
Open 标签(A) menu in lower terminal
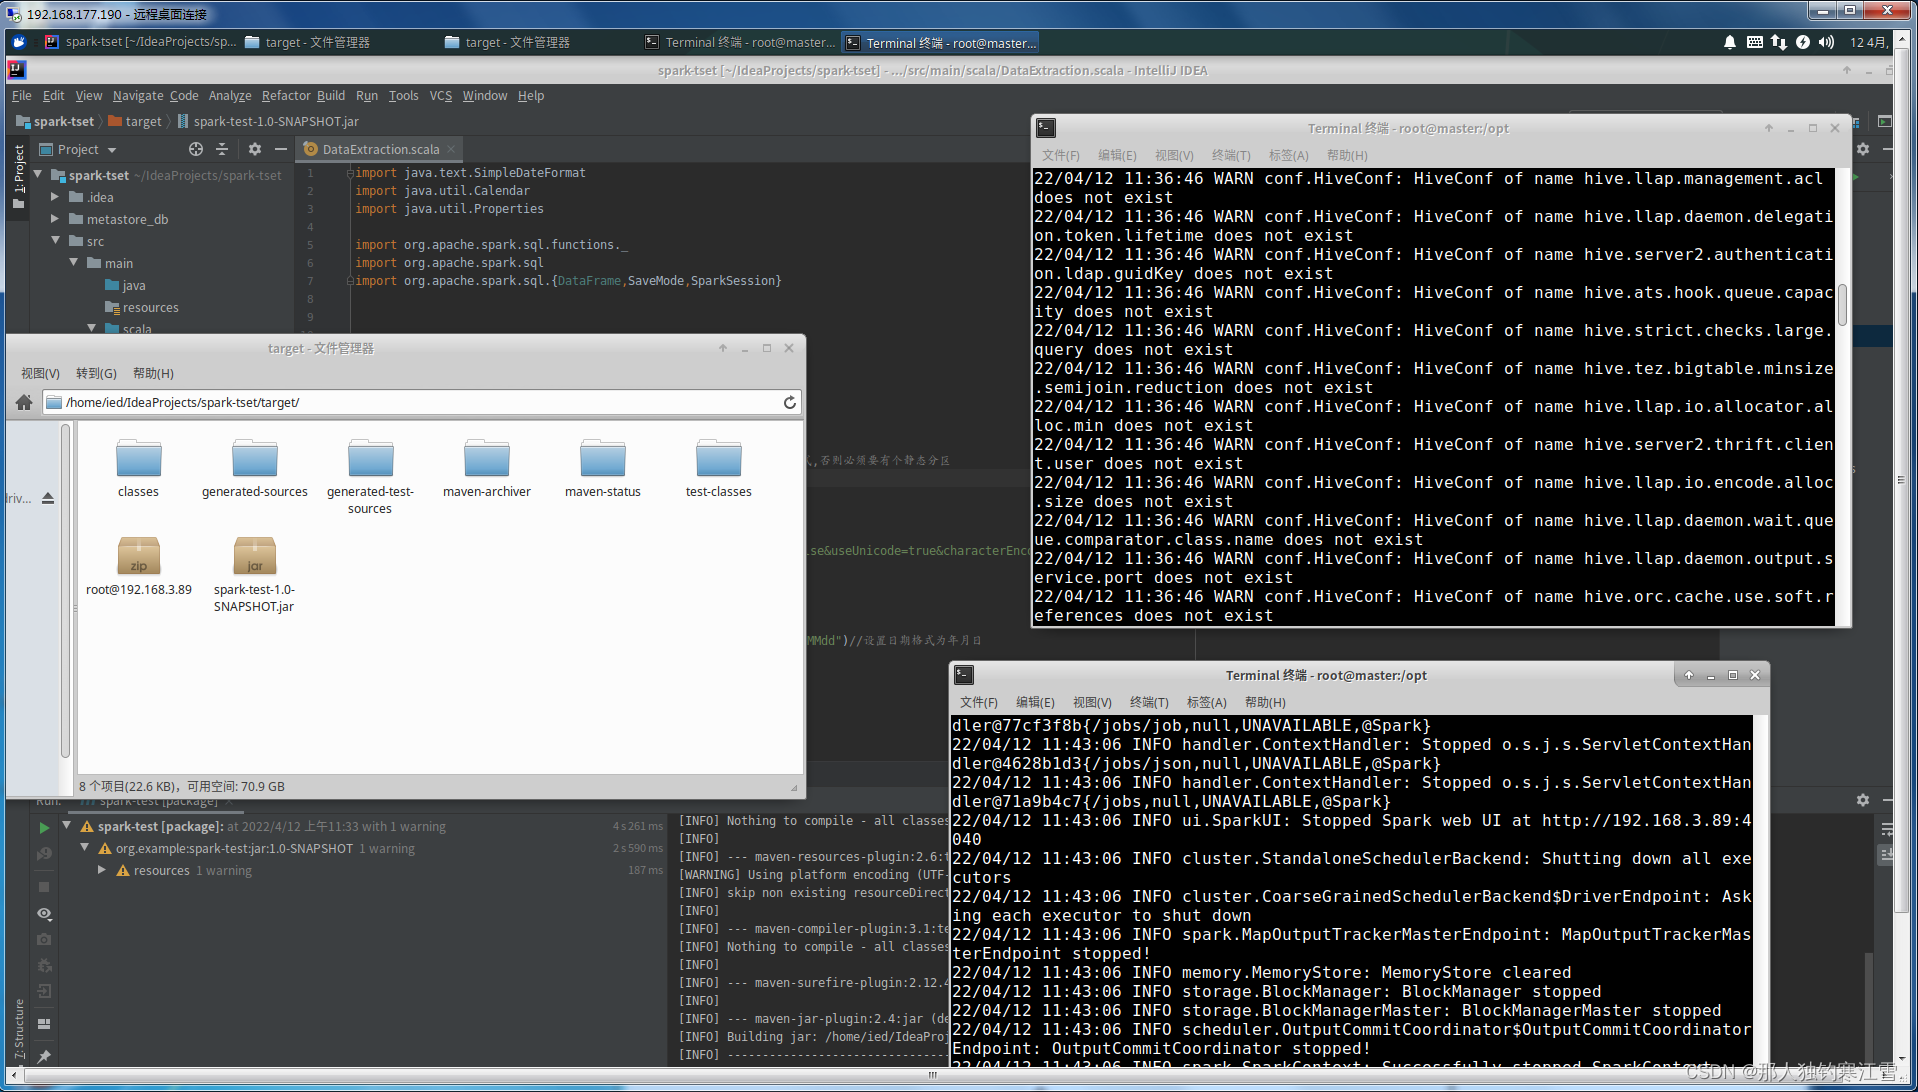(1206, 702)
